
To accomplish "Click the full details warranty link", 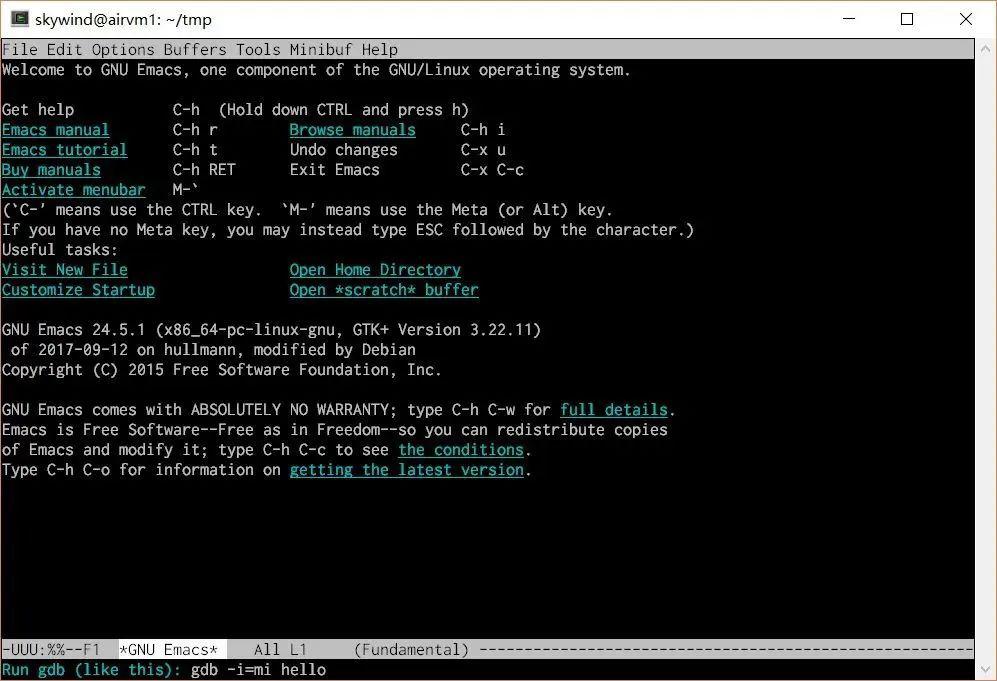I will [614, 410].
